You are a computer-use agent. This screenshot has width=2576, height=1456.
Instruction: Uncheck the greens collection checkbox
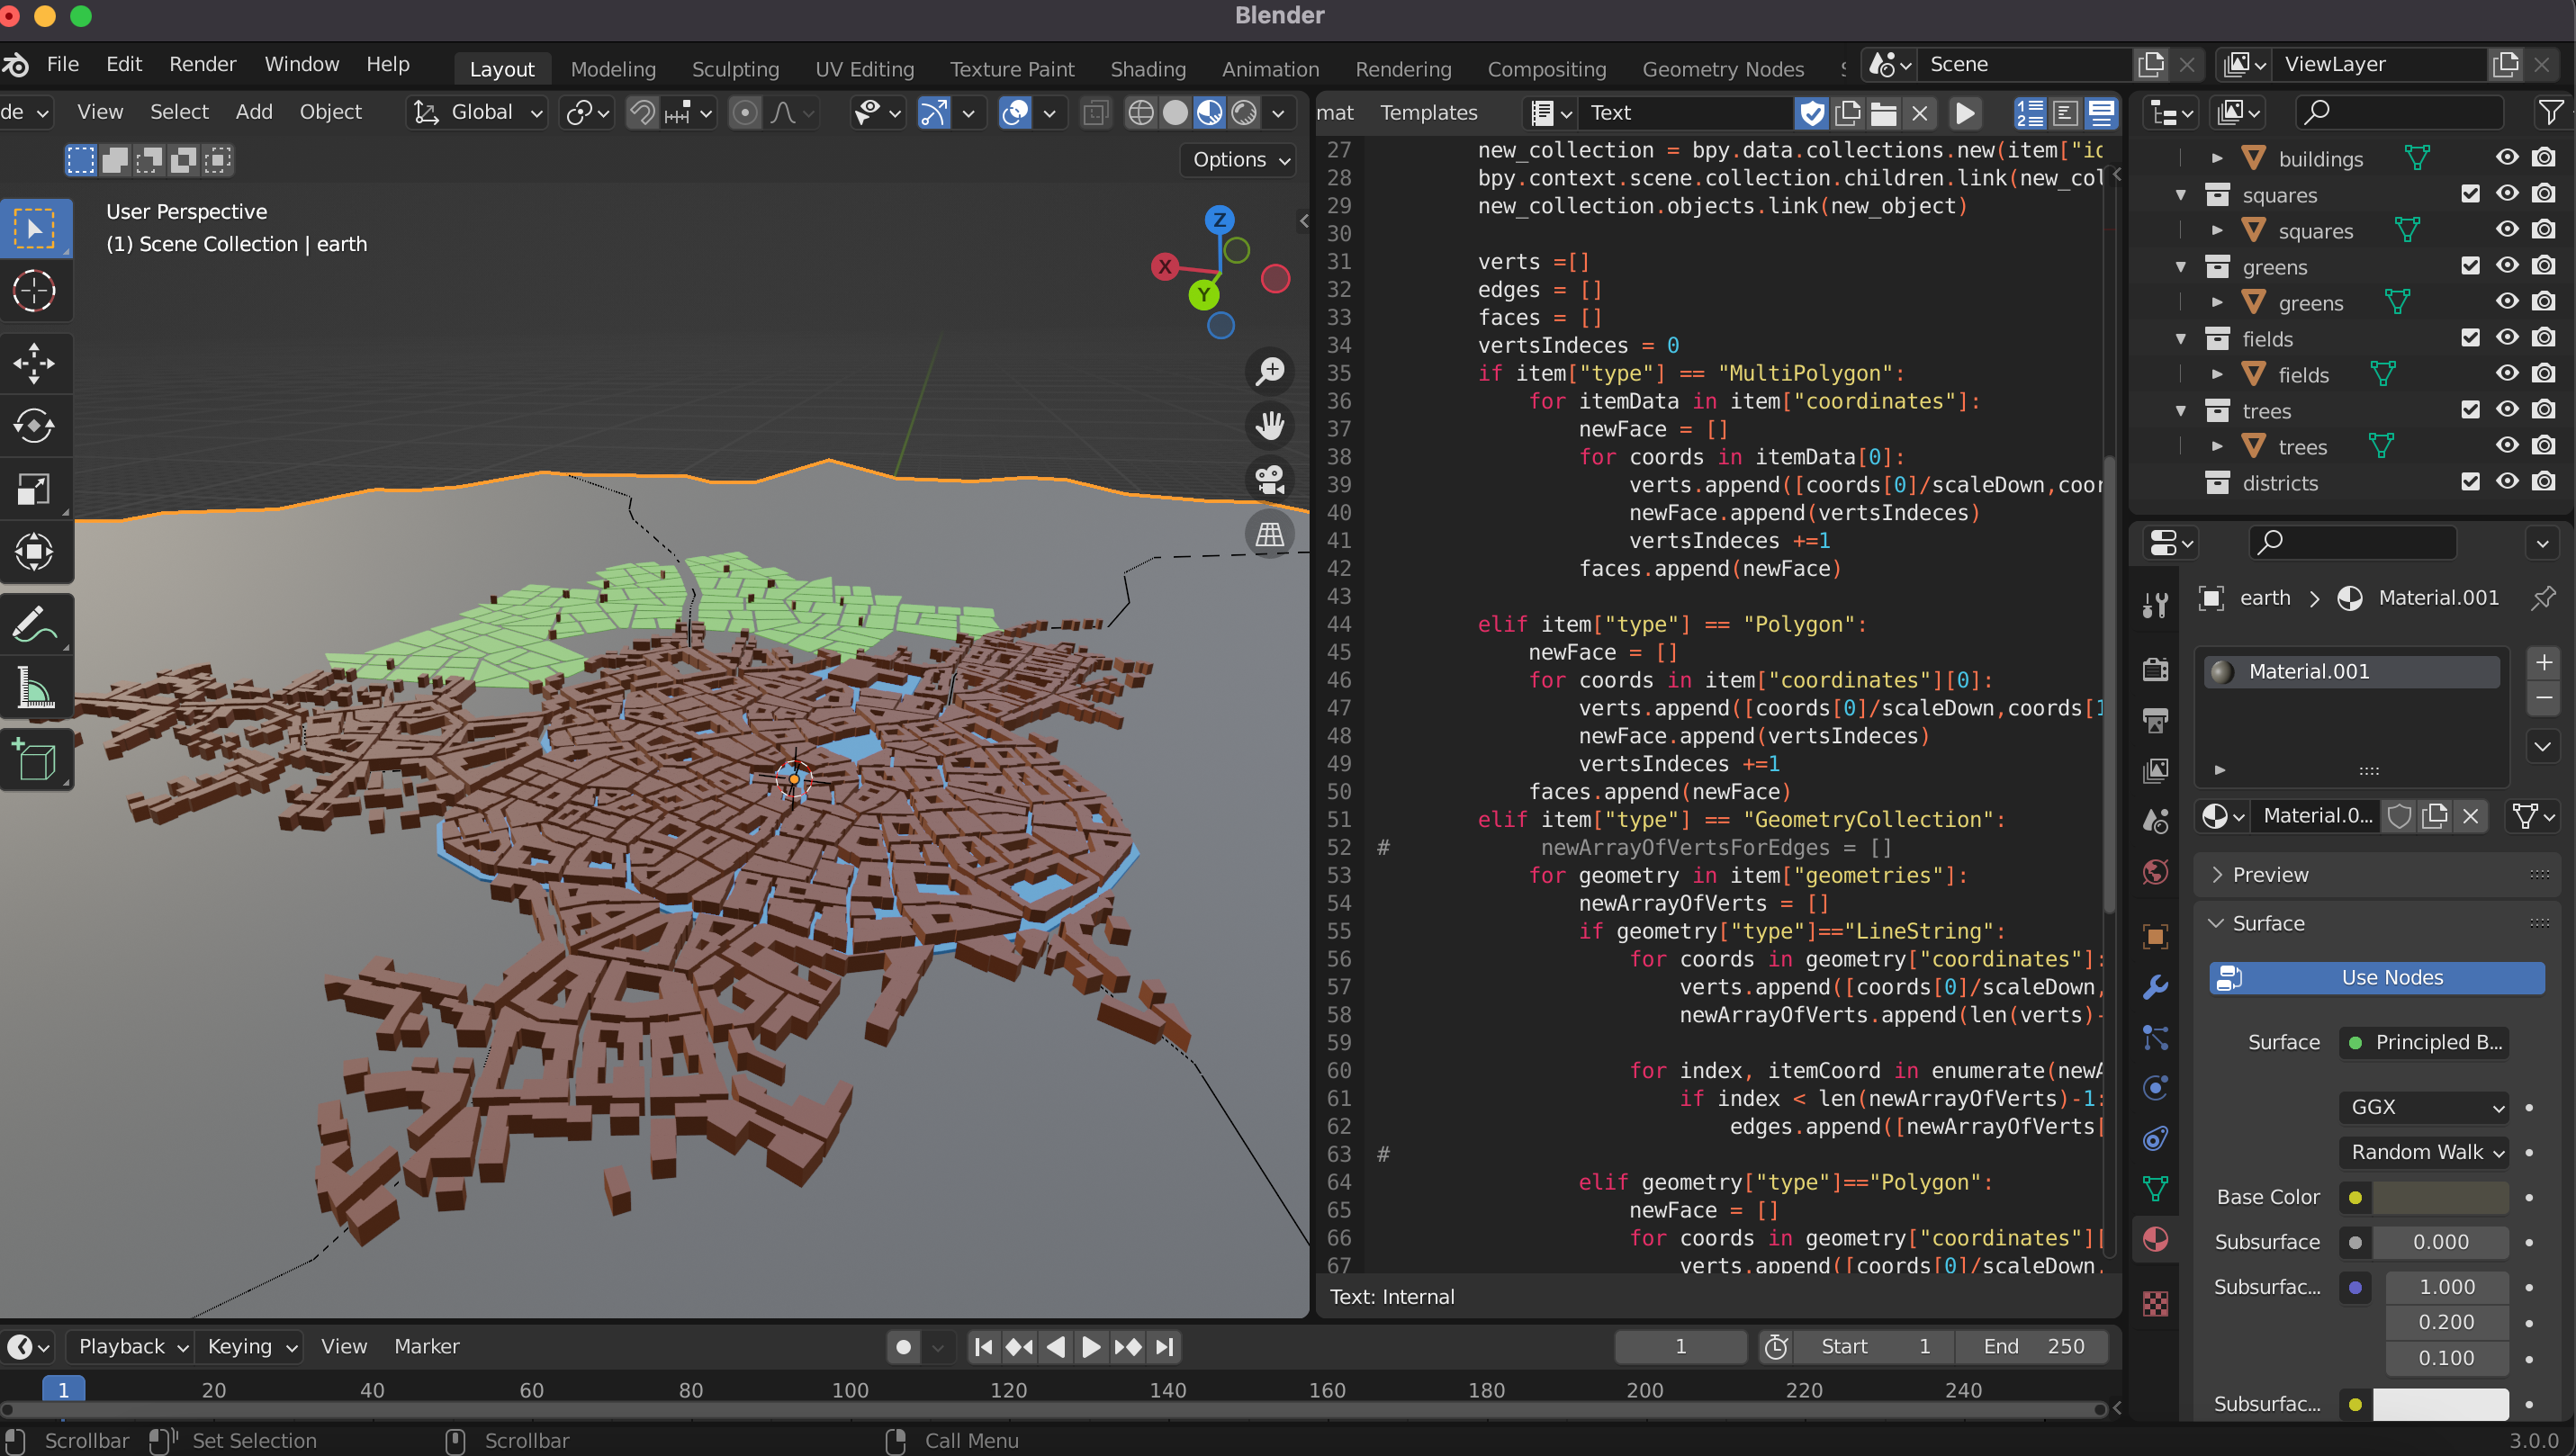click(x=2470, y=266)
